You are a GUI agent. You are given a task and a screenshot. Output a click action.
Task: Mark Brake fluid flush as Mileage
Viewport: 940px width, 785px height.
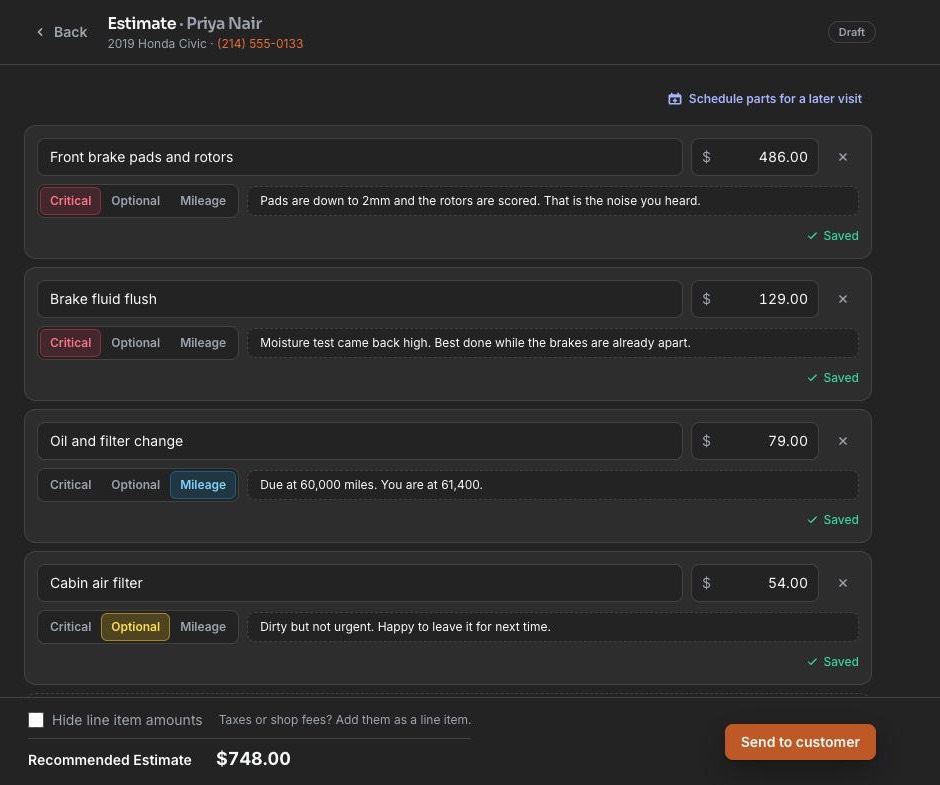coord(203,343)
